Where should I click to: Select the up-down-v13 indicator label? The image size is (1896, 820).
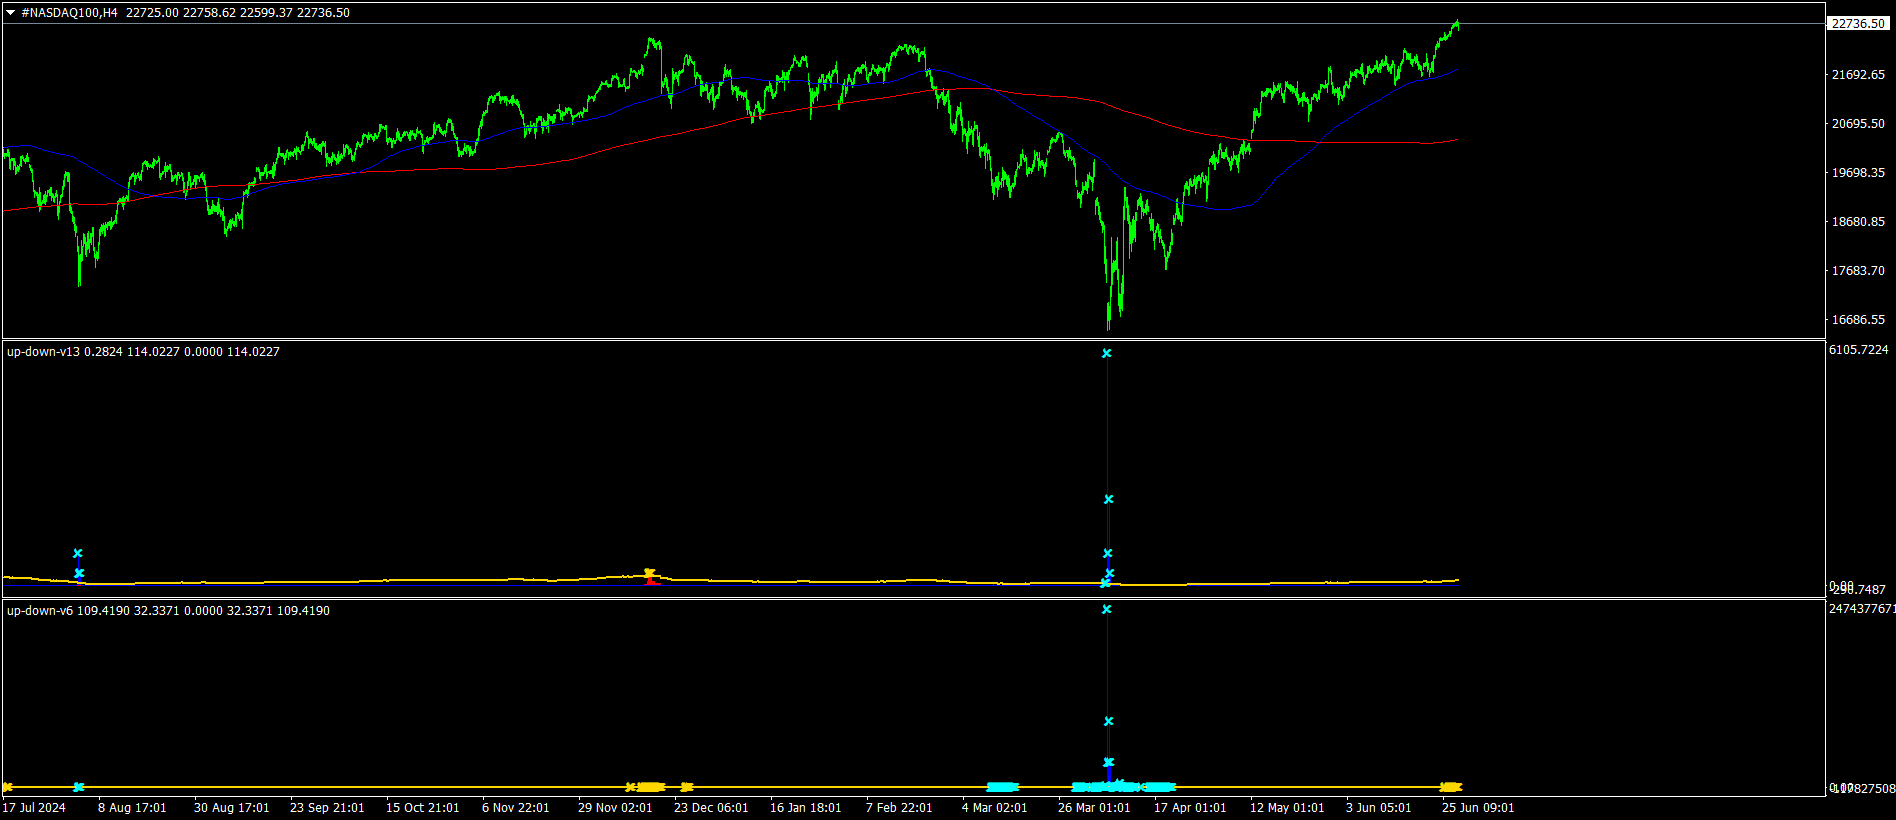tap(43, 352)
